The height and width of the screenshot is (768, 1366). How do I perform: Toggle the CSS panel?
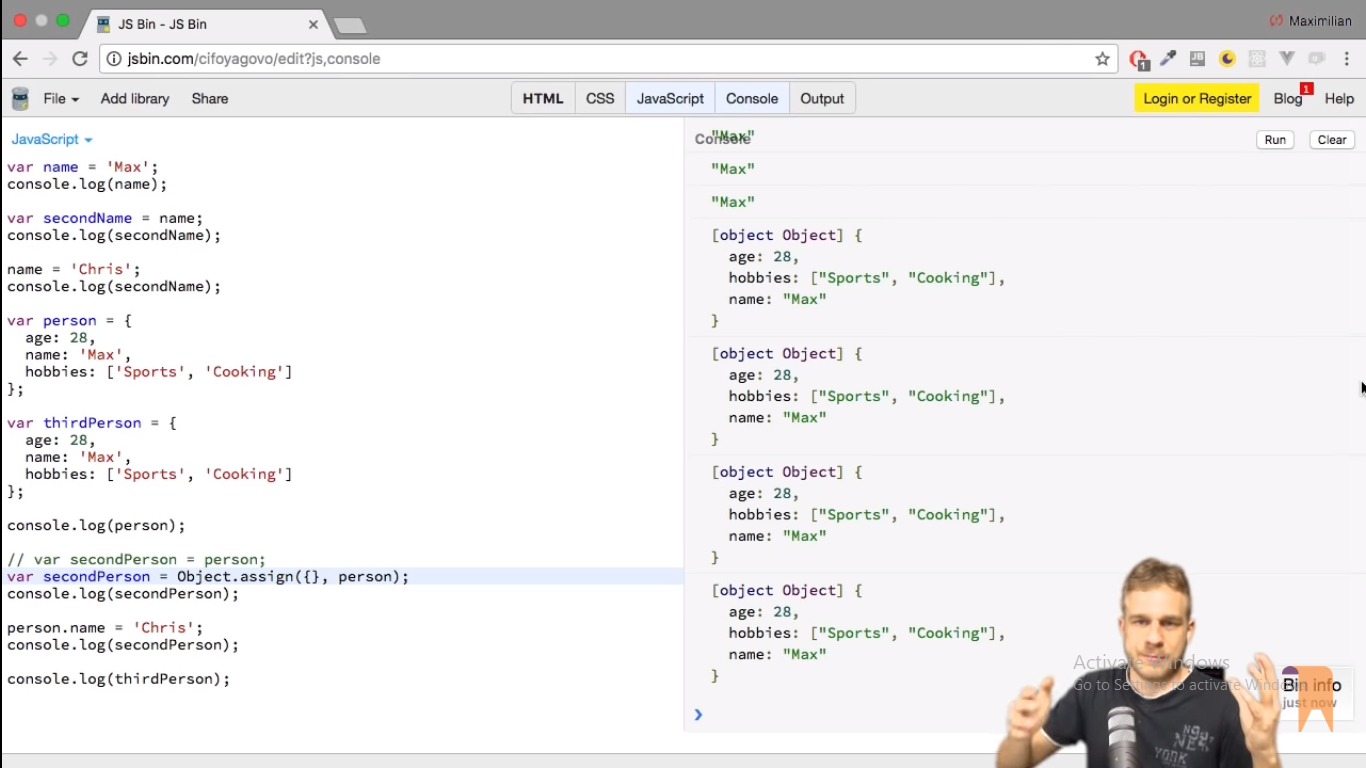pos(600,99)
